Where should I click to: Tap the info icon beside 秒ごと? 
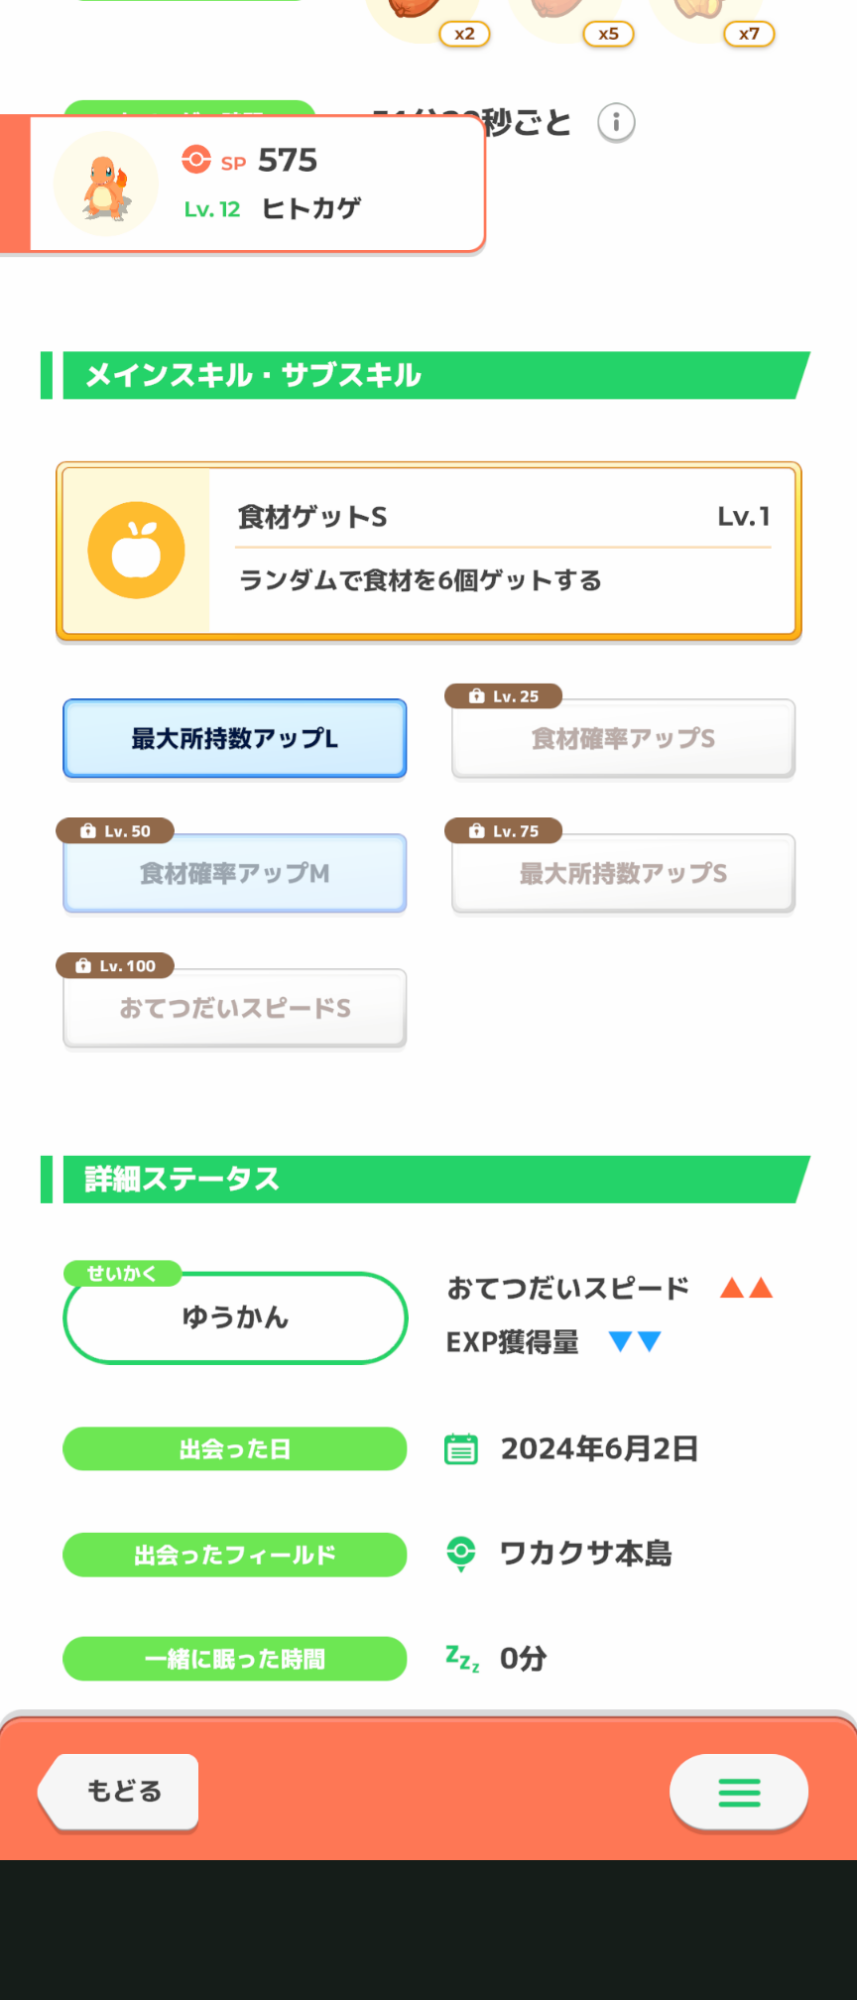616,123
